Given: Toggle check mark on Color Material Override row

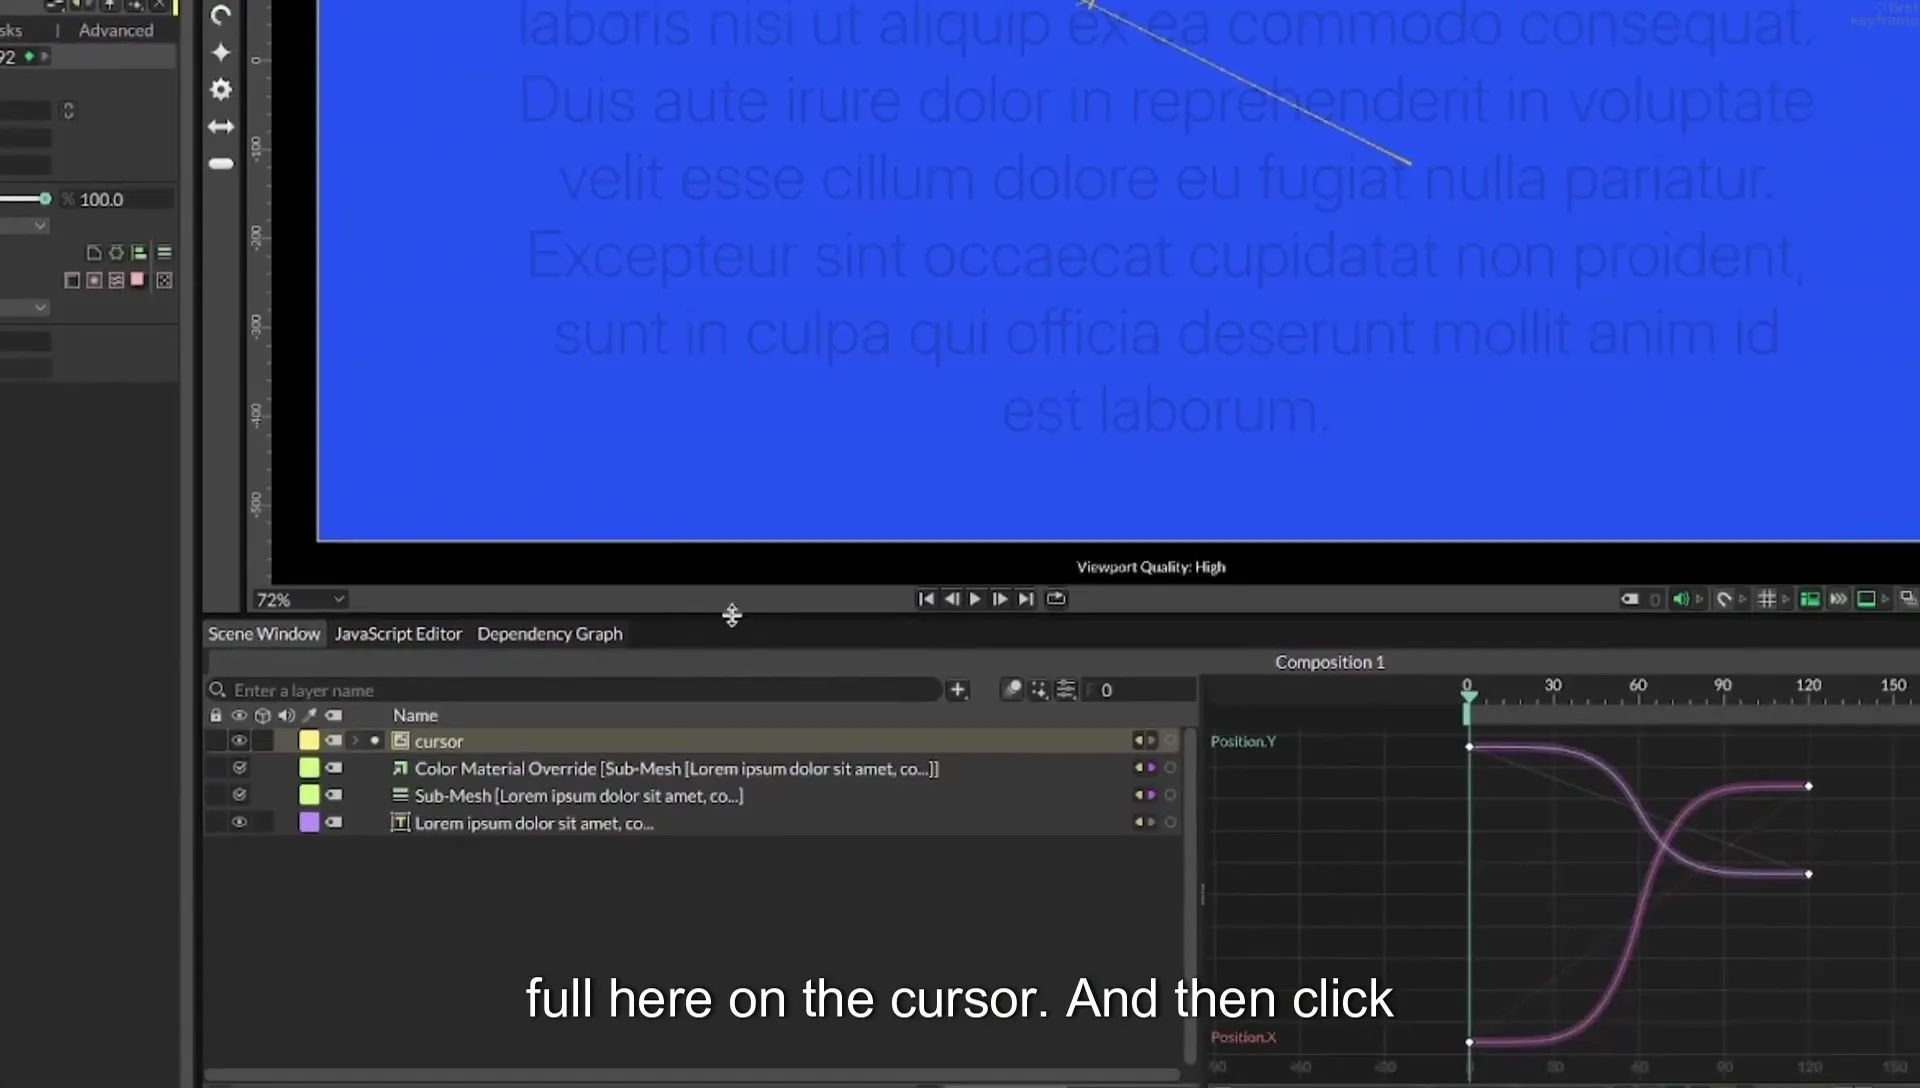Looking at the screenshot, I should pos(239,768).
